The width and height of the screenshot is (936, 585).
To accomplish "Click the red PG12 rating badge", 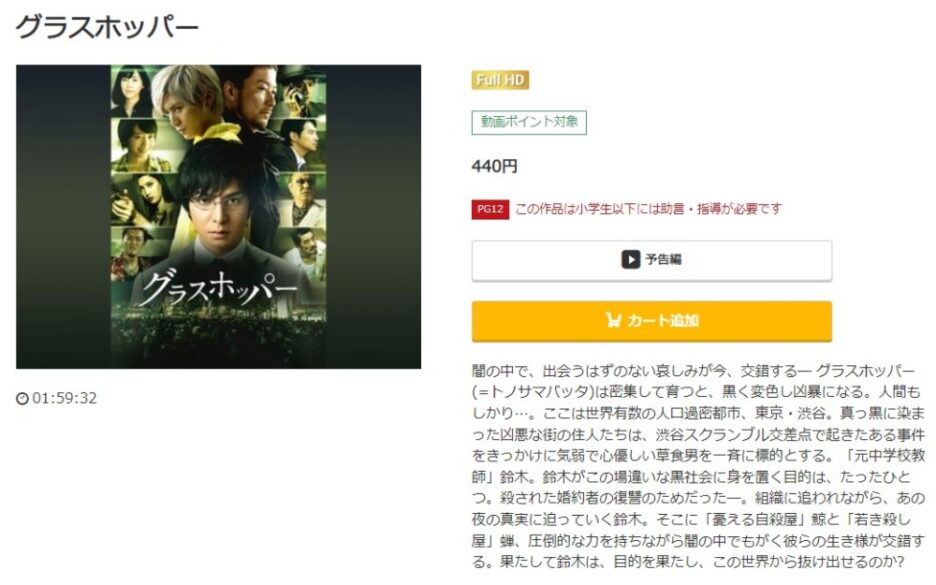I will click(x=490, y=209).
